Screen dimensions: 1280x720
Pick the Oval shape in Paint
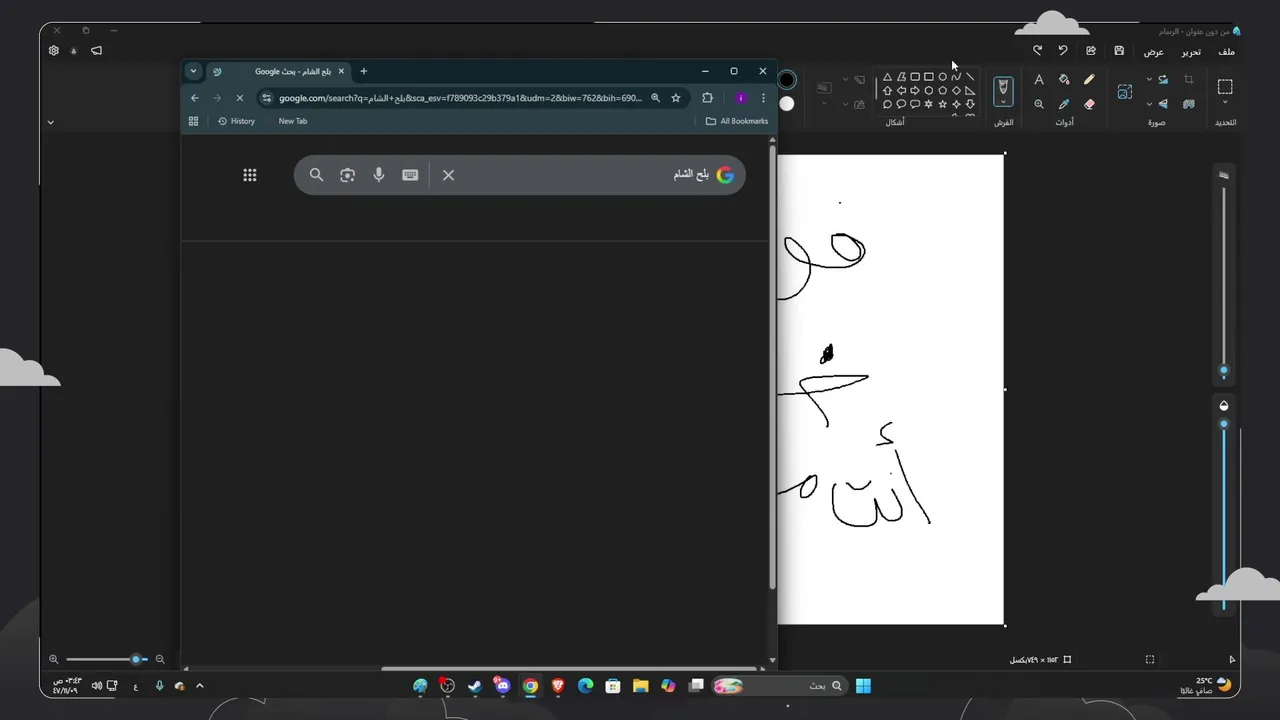[x=942, y=77]
